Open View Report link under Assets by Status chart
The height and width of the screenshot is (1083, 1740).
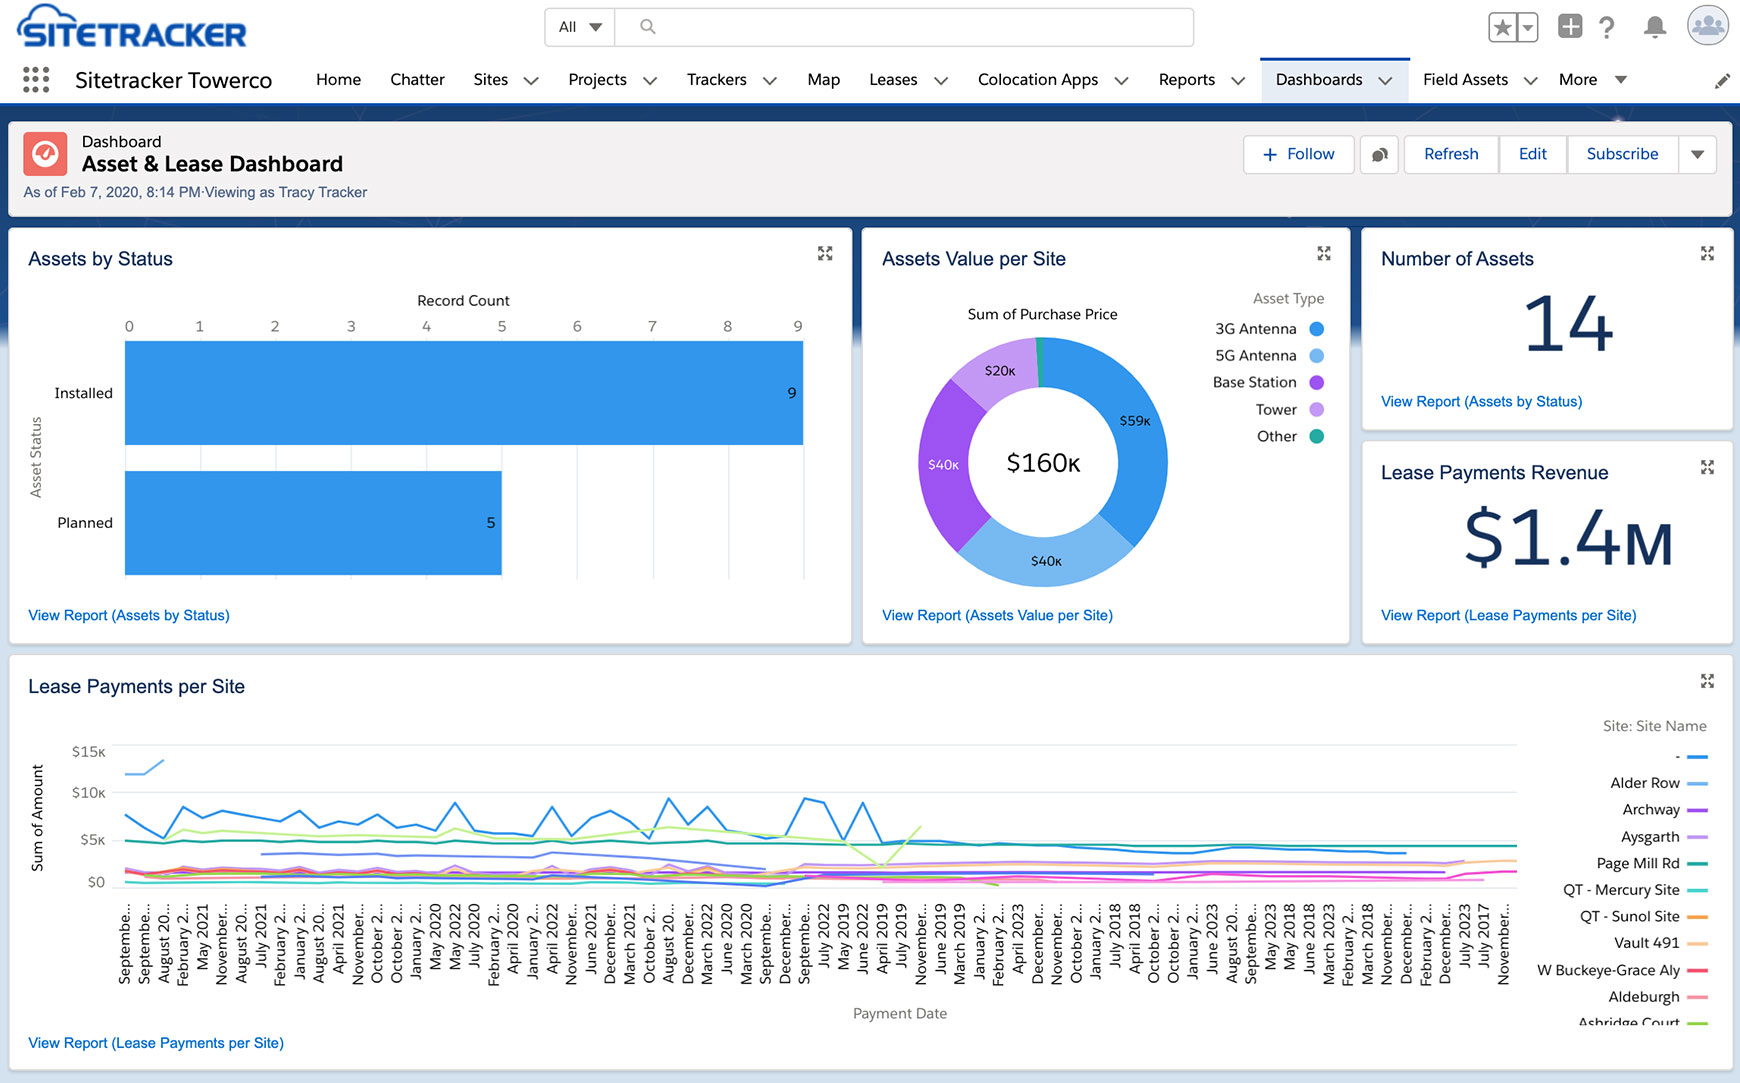click(x=129, y=615)
